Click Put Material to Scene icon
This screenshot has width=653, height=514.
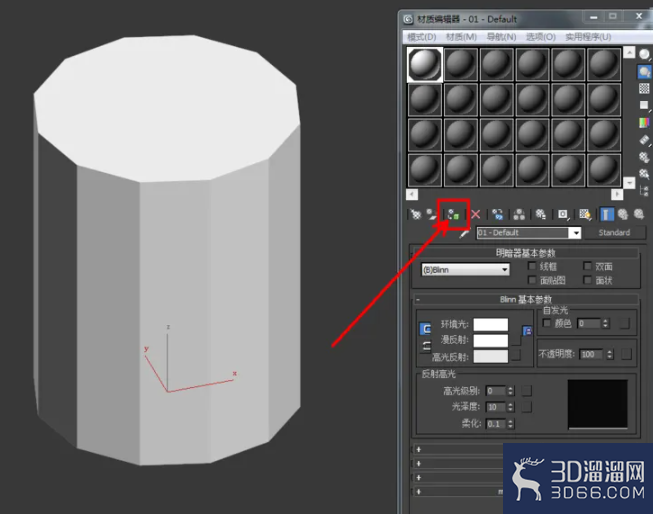click(x=432, y=215)
